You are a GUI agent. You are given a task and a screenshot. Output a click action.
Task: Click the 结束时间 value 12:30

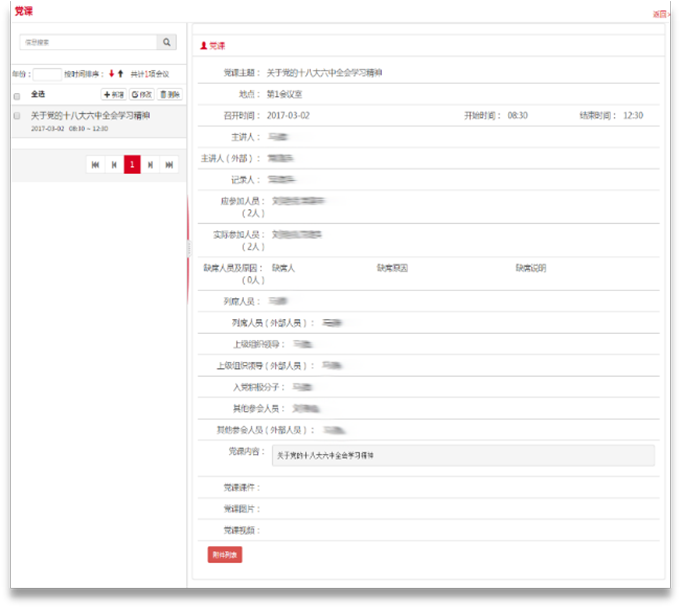click(x=633, y=115)
